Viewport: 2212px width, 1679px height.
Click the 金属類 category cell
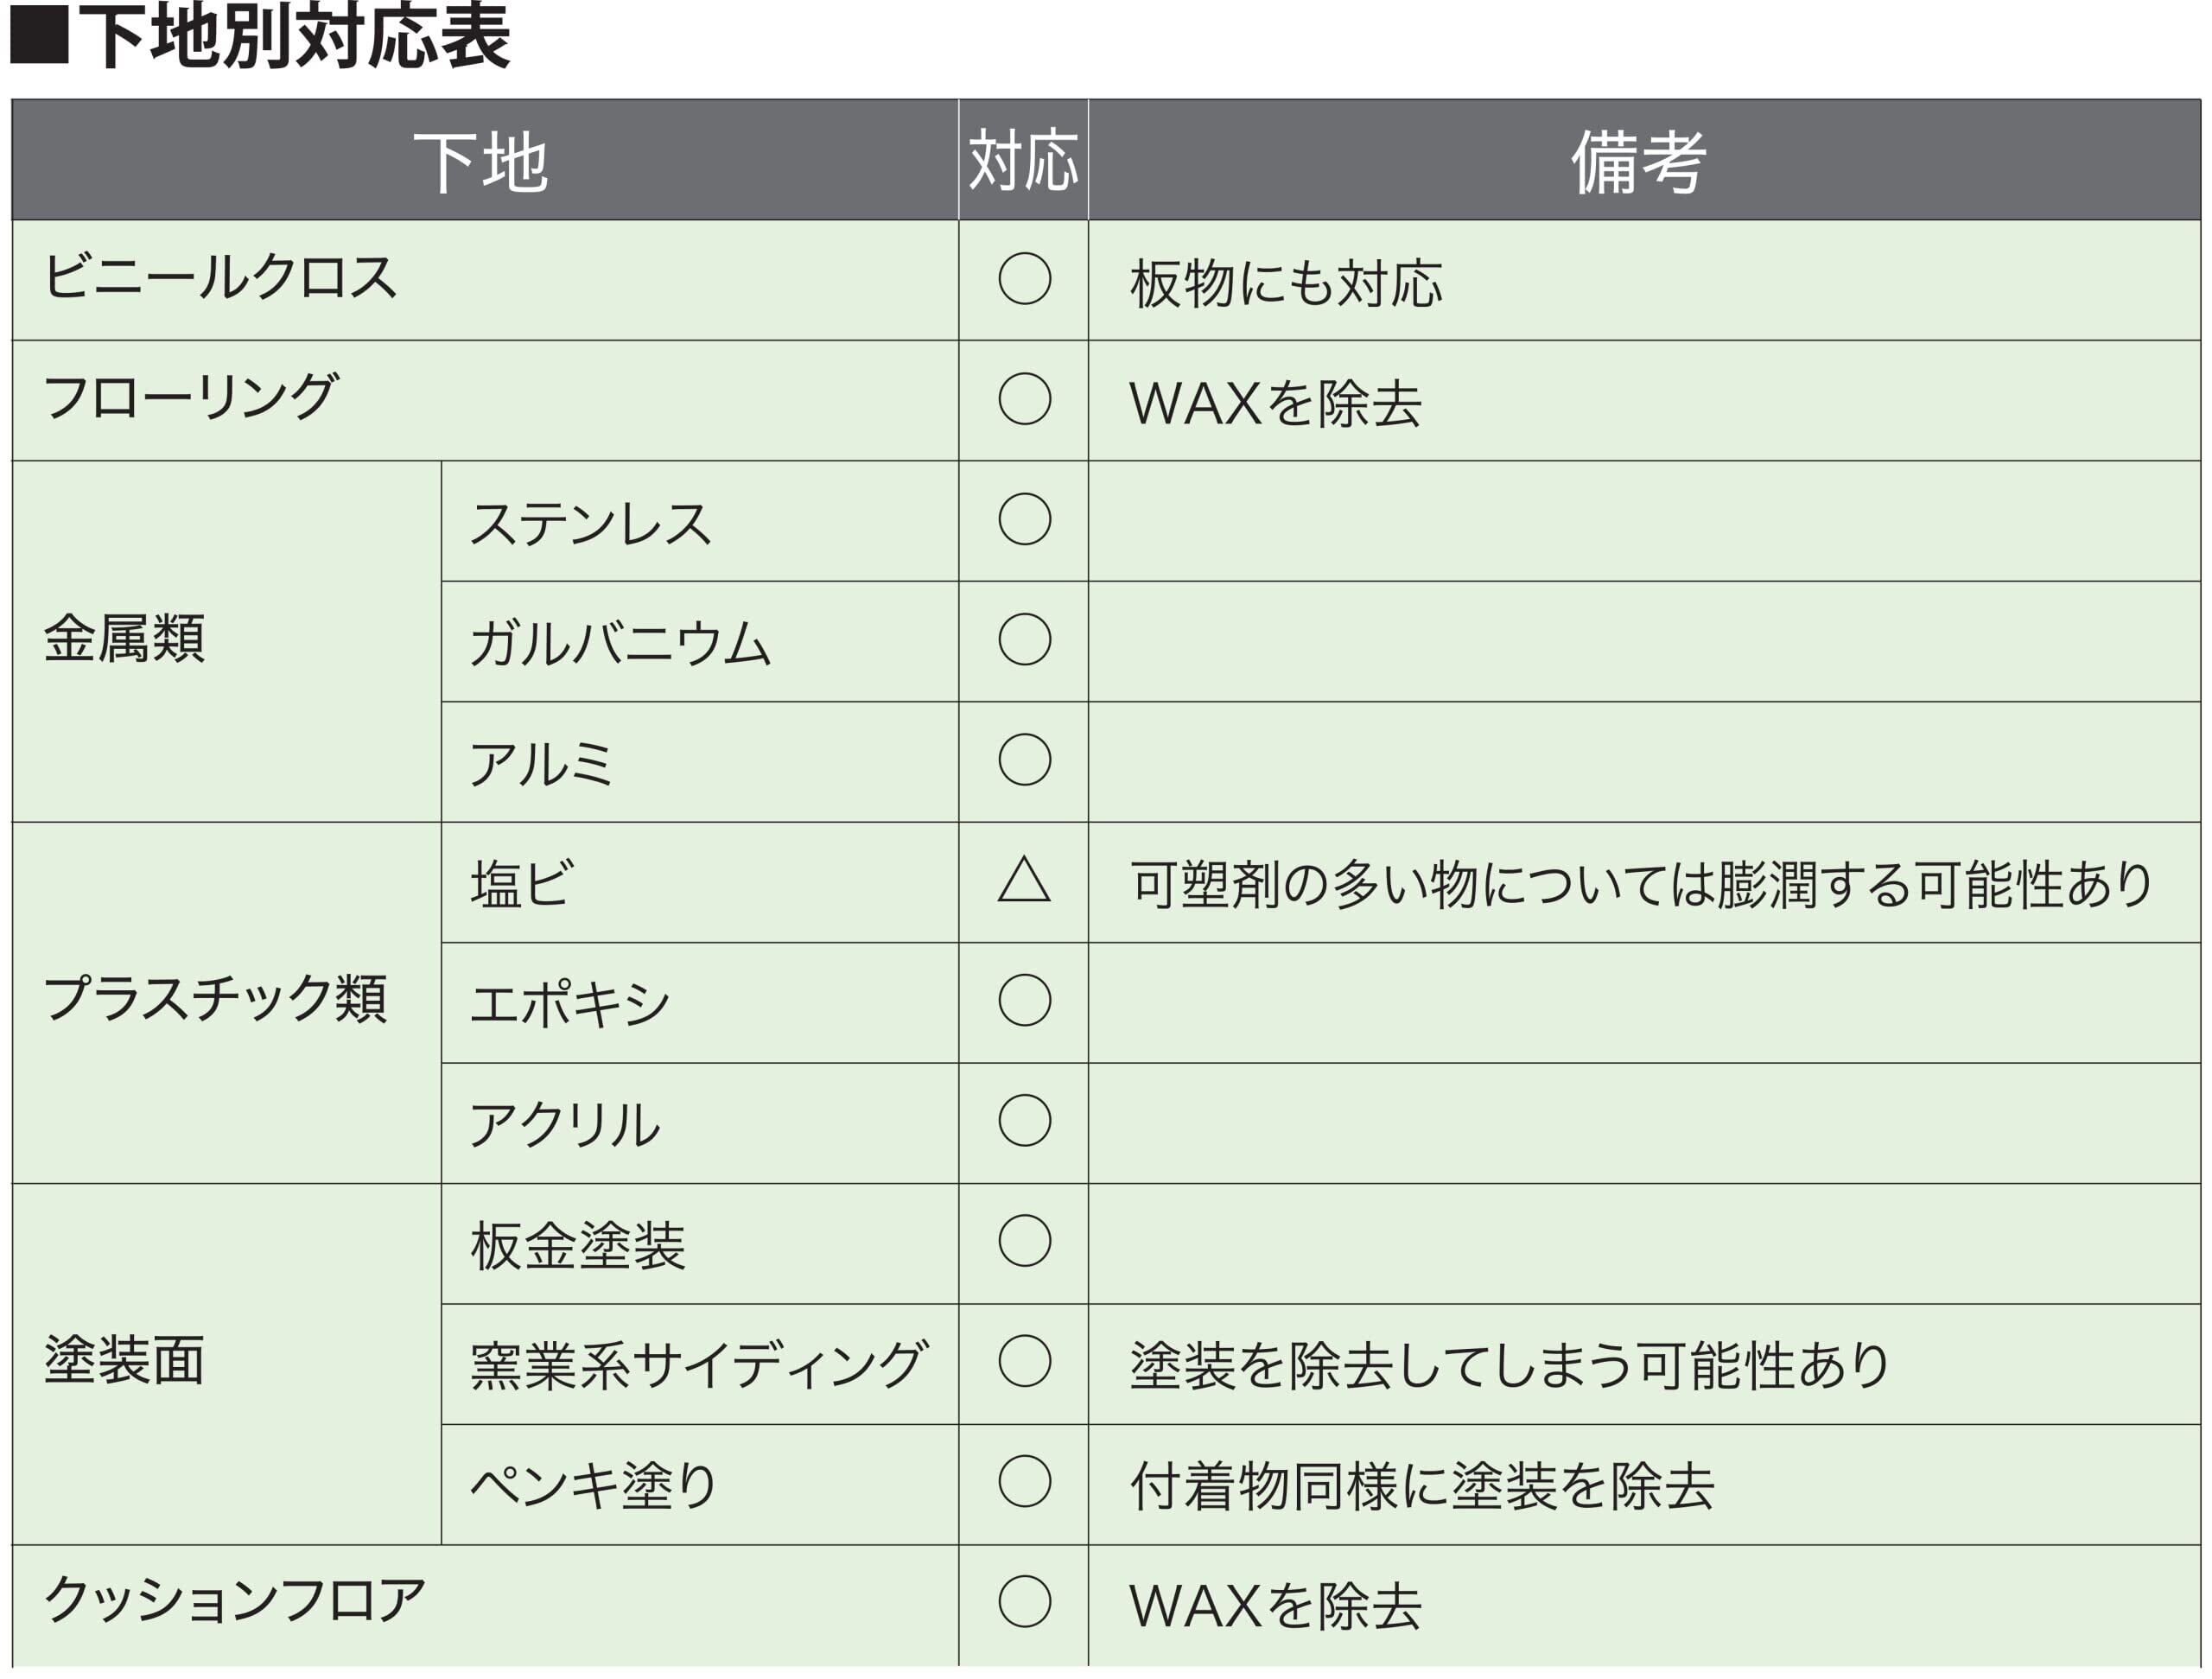[125, 640]
